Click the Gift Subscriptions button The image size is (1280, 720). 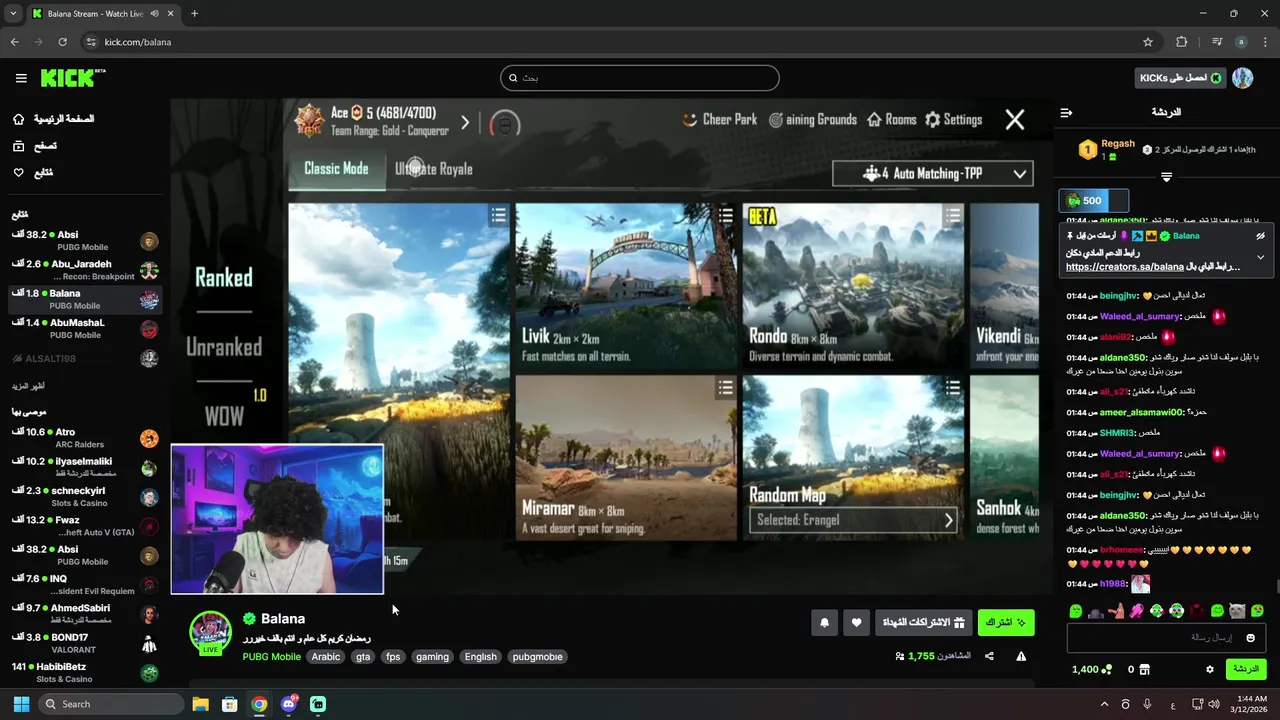(924, 622)
